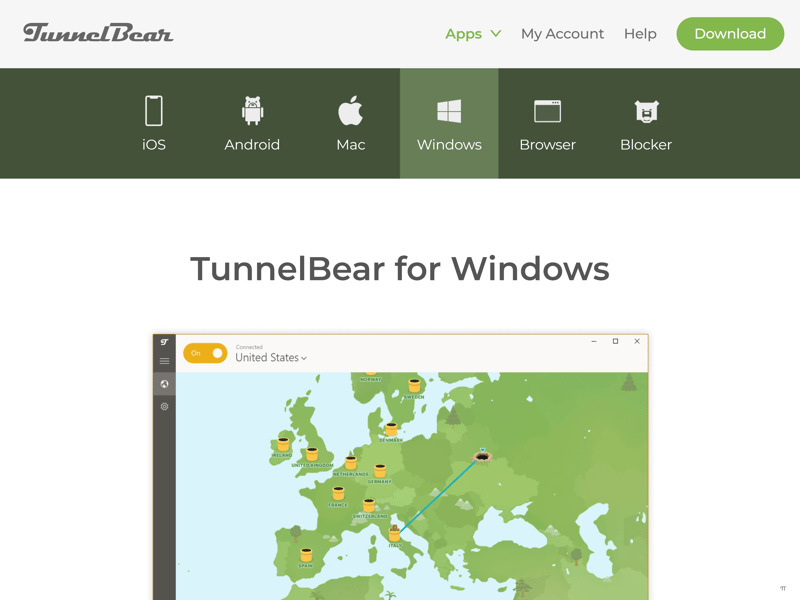Go to My Account

click(x=562, y=34)
